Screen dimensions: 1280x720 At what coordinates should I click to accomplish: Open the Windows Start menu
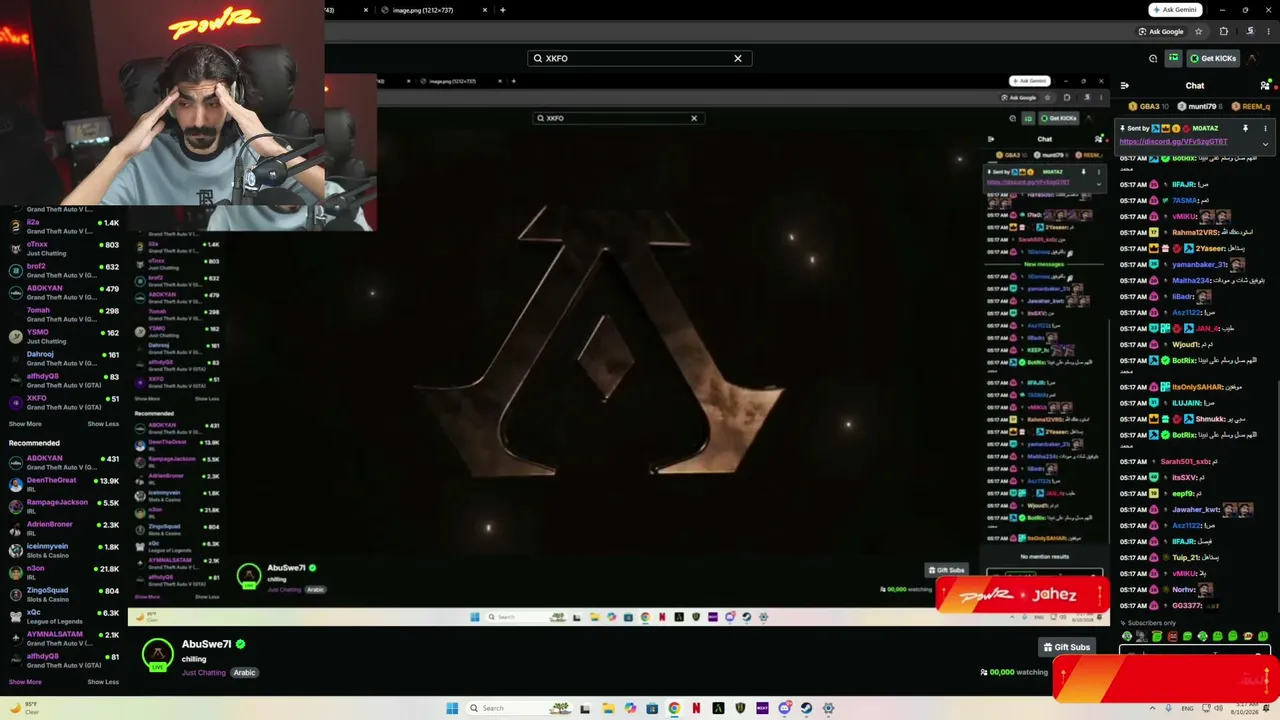click(x=452, y=708)
